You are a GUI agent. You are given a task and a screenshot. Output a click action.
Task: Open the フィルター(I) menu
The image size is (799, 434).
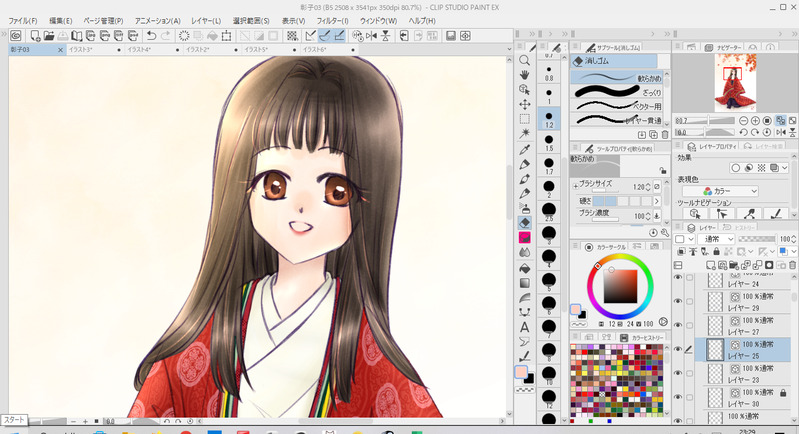pyautogui.click(x=332, y=21)
